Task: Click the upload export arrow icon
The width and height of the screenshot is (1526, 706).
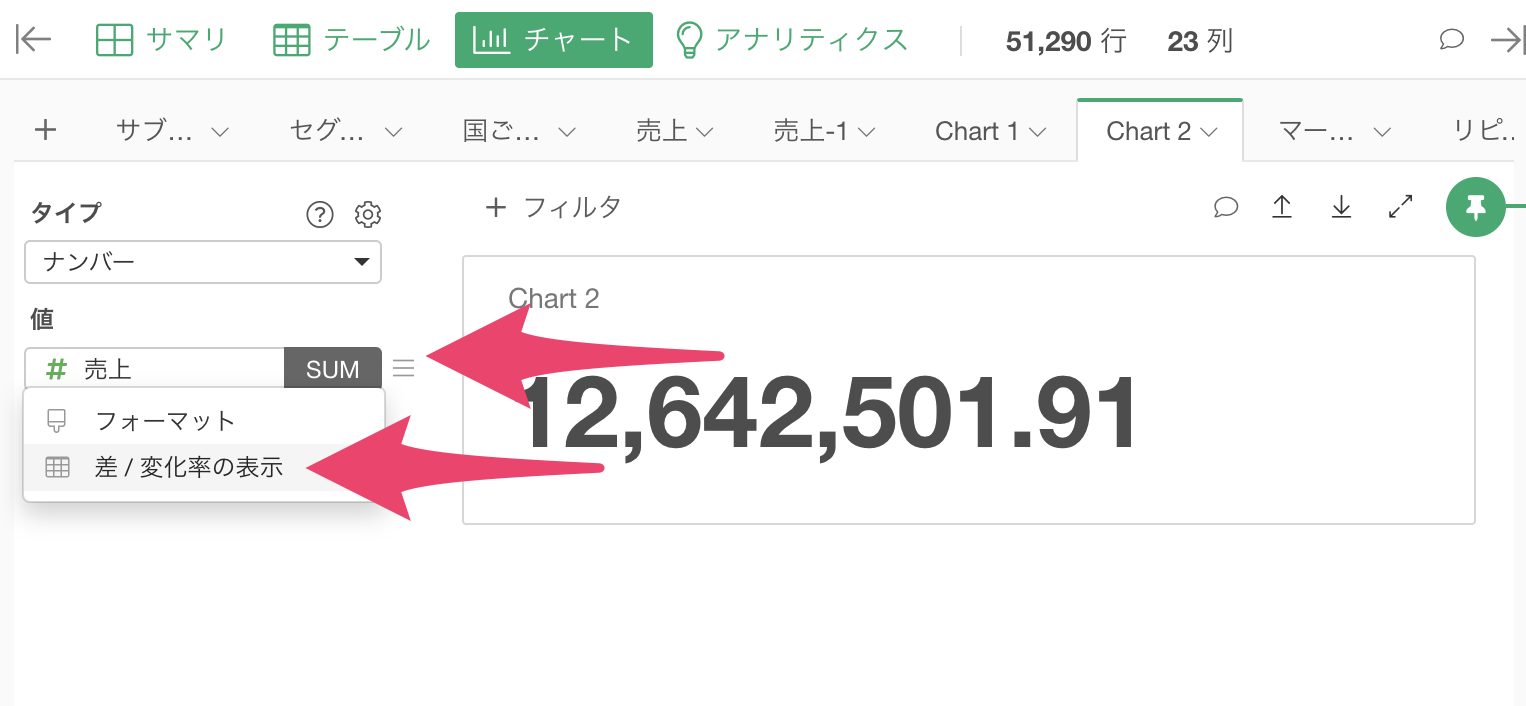Action: point(1281,207)
